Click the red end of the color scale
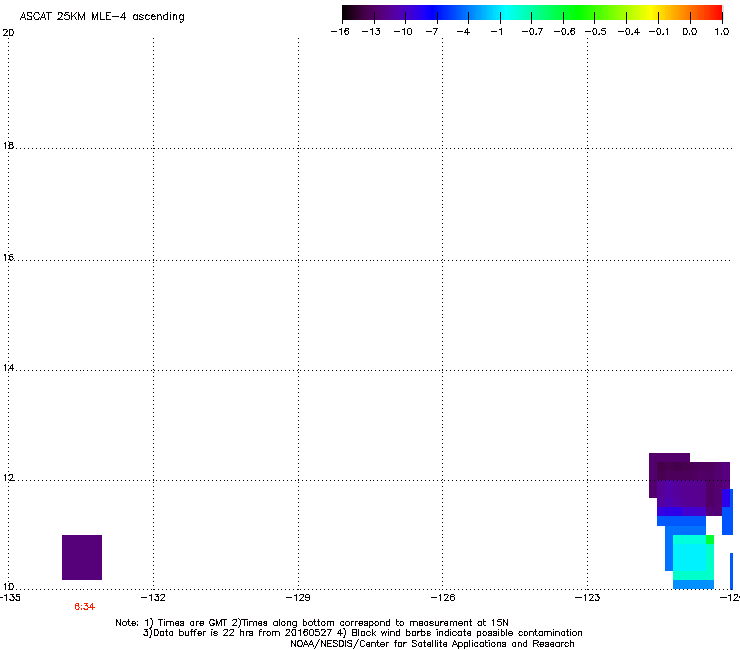740x650 pixels. click(715, 13)
